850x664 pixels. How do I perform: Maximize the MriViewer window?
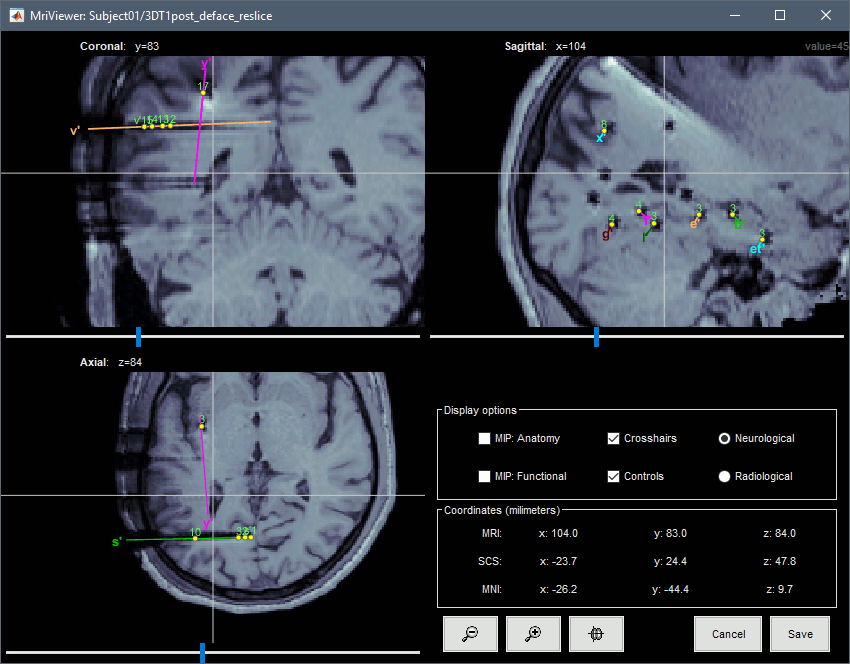click(x=779, y=16)
